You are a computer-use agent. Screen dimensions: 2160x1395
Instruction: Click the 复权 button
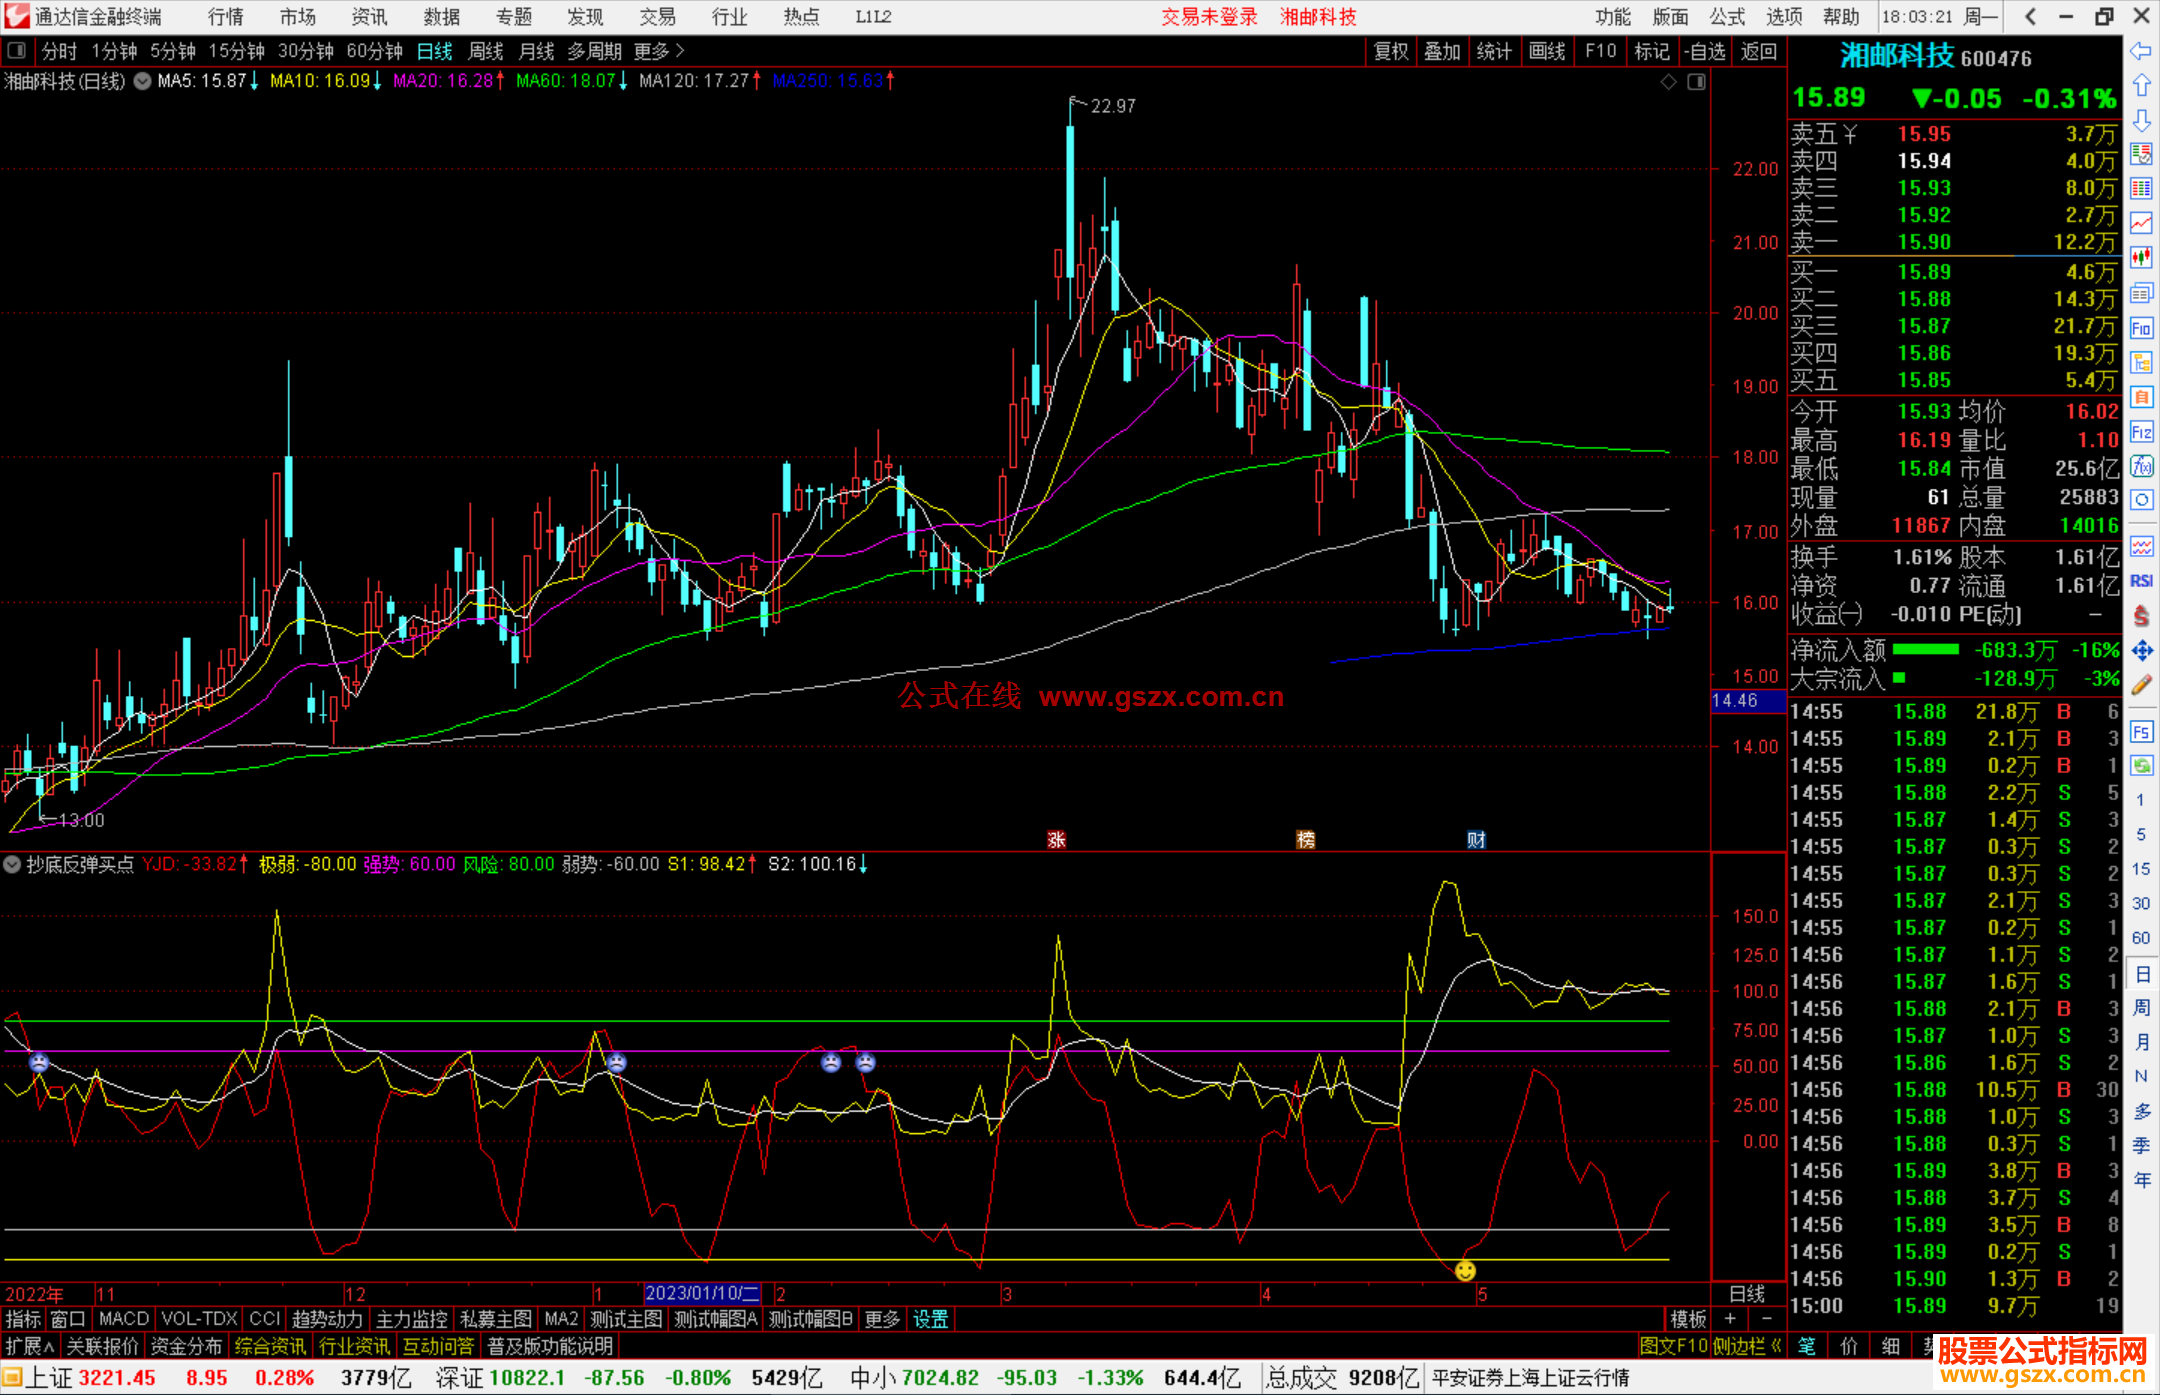[x=1391, y=51]
